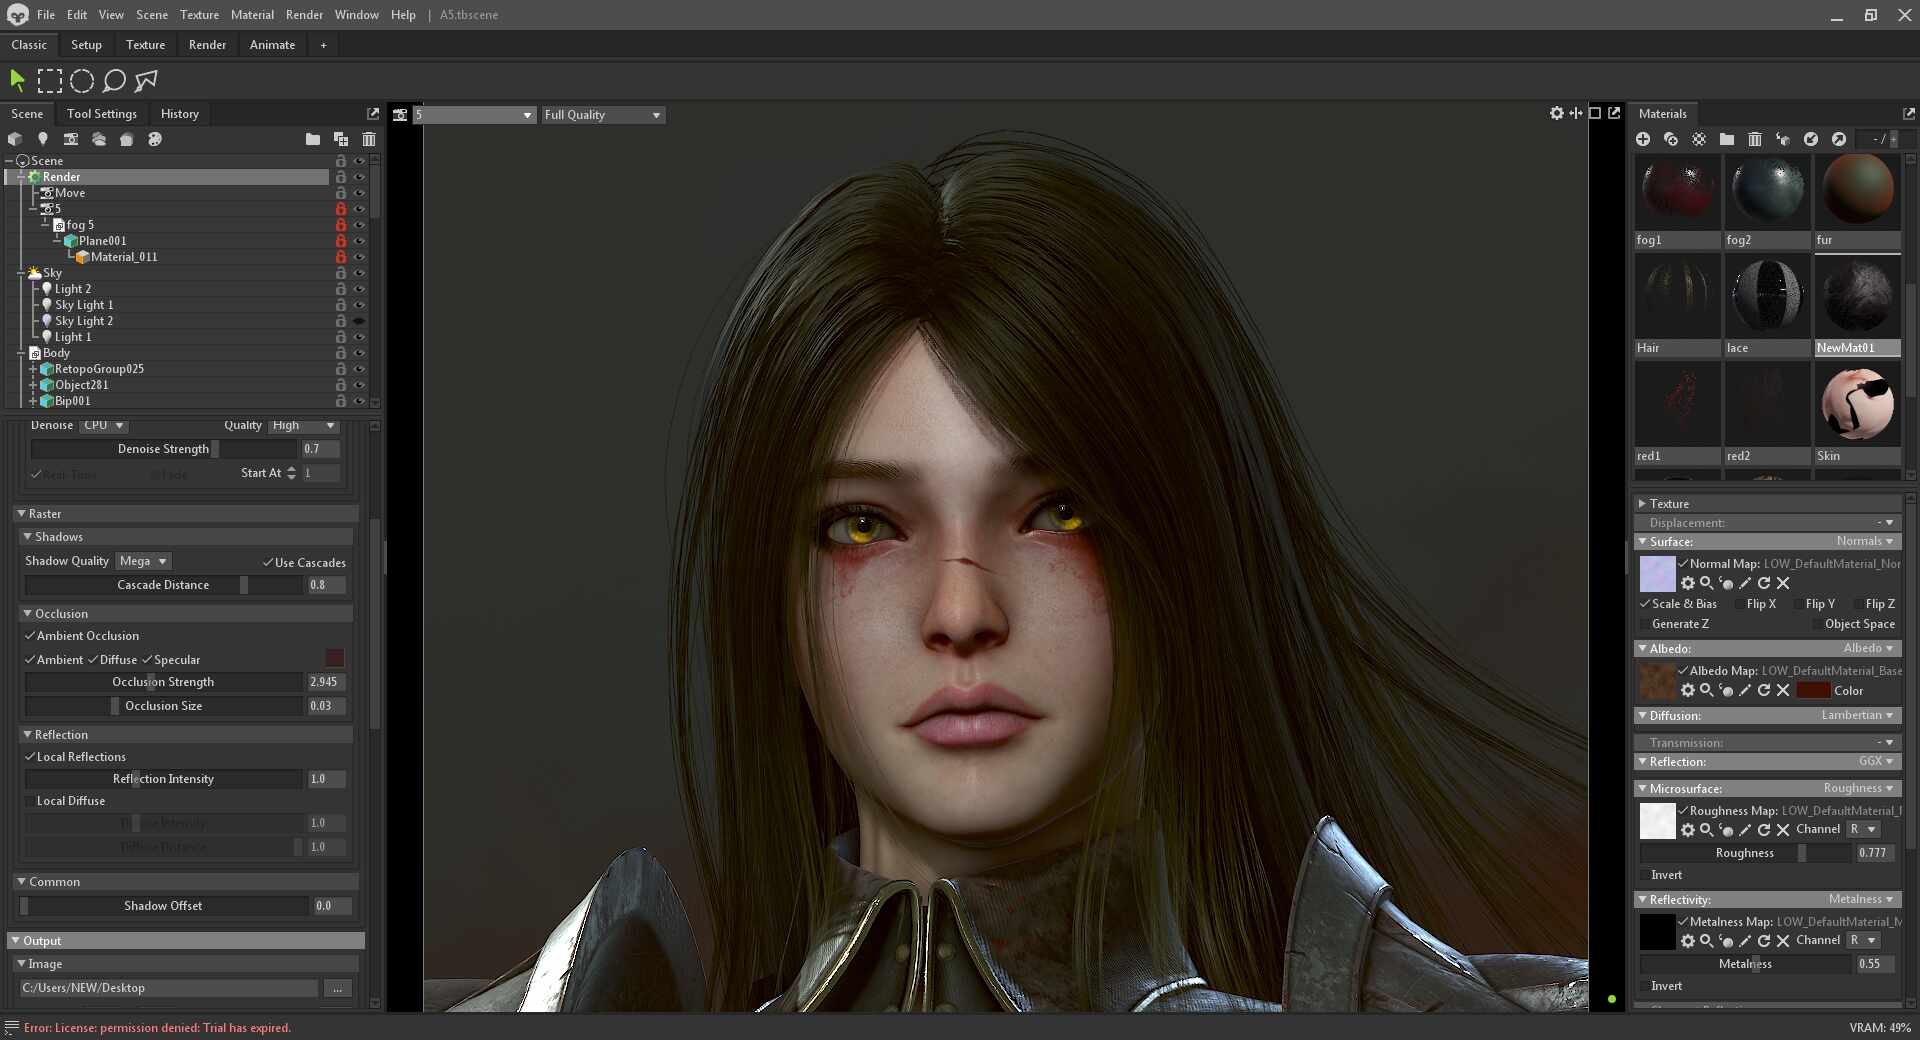Open Normal Map texture settings gear
The height and width of the screenshot is (1040, 1920).
pos(1688,583)
